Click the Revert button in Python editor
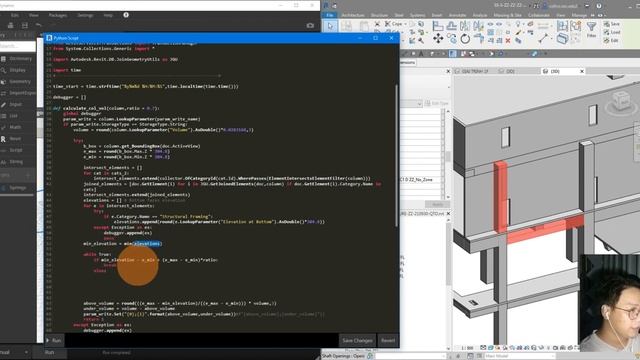 pyautogui.click(x=388, y=340)
